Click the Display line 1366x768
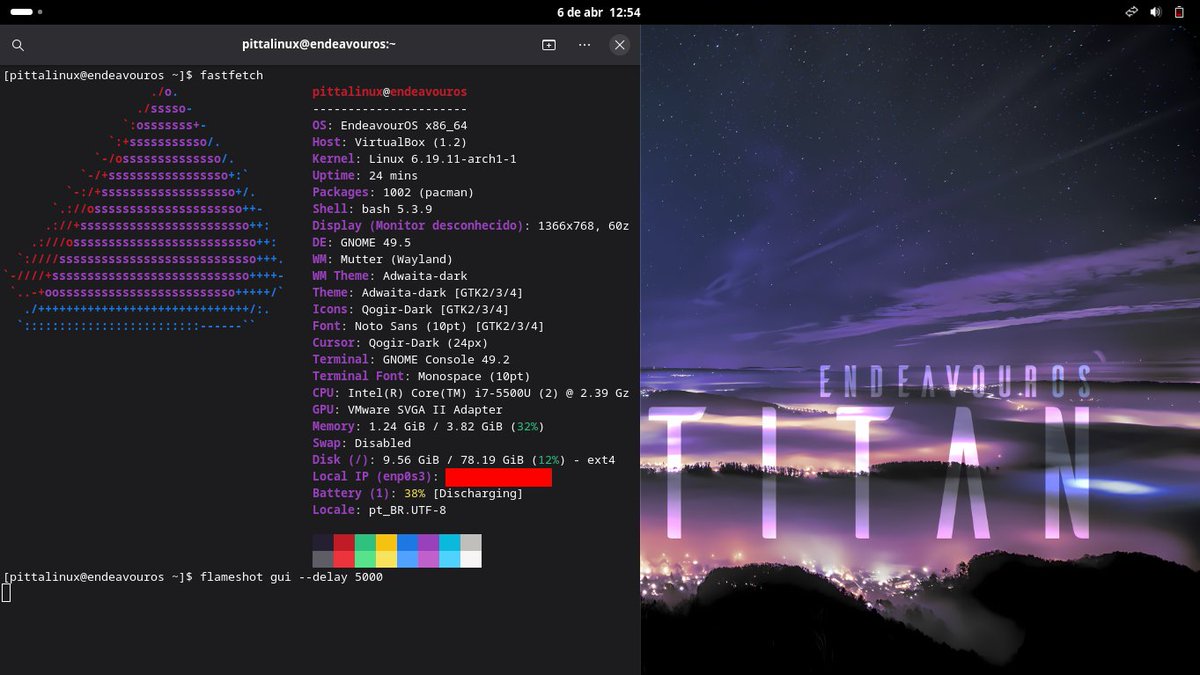 tap(471, 226)
